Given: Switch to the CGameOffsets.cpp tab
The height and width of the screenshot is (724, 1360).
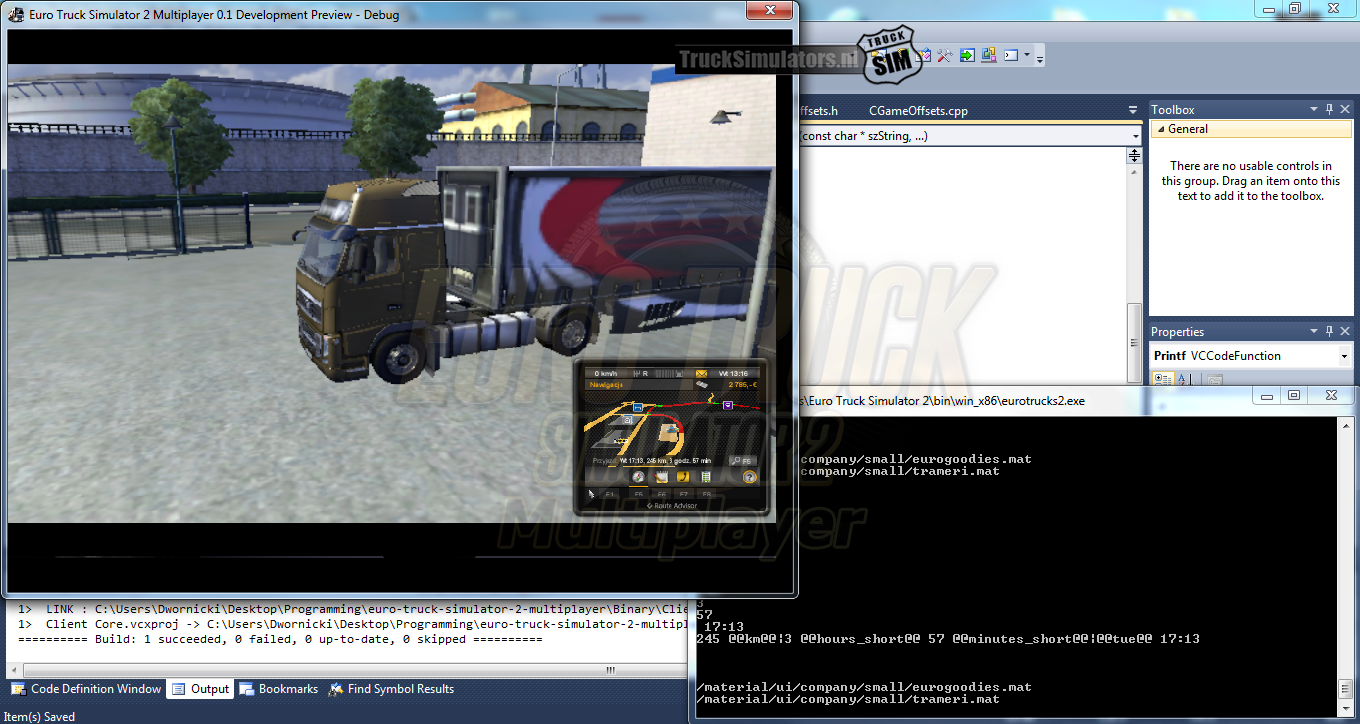Looking at the screenshot, I should [x=918, y=111].
